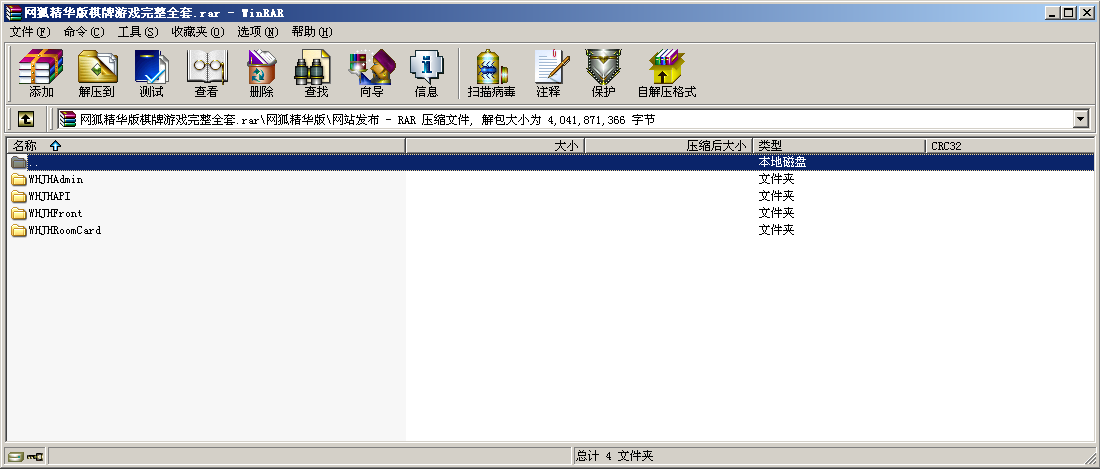Open the Tools (工具) menu

click(x=137, y=32)
